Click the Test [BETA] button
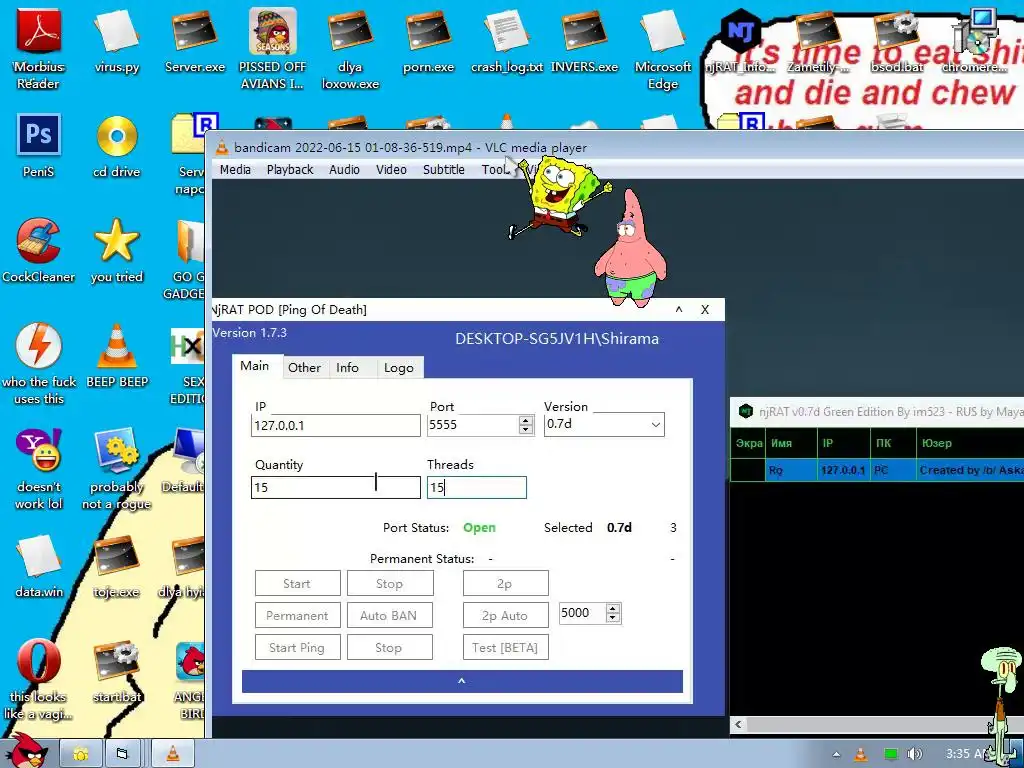This screenshot has height=768, width=1024. [x=505, y=647]
